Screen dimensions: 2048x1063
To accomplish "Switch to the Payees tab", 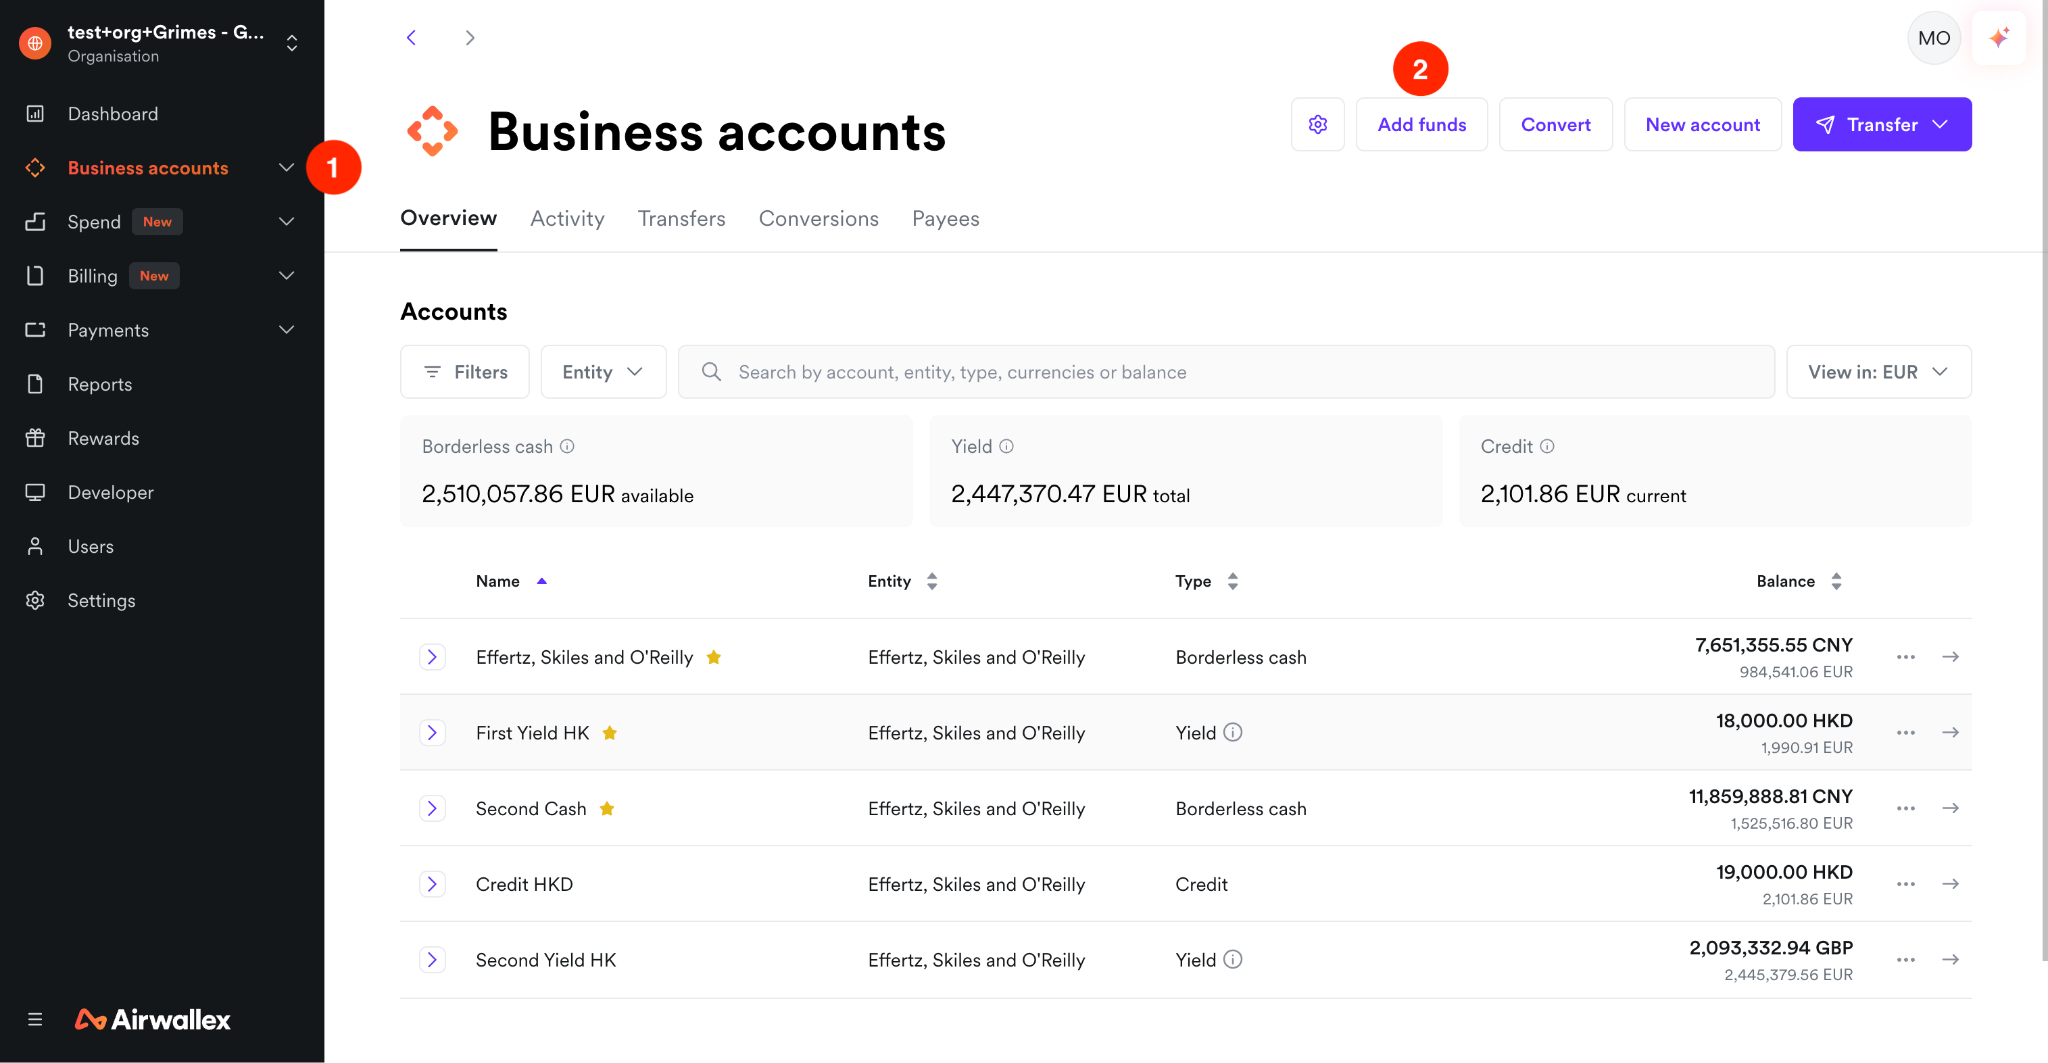I will pos(945,218).
